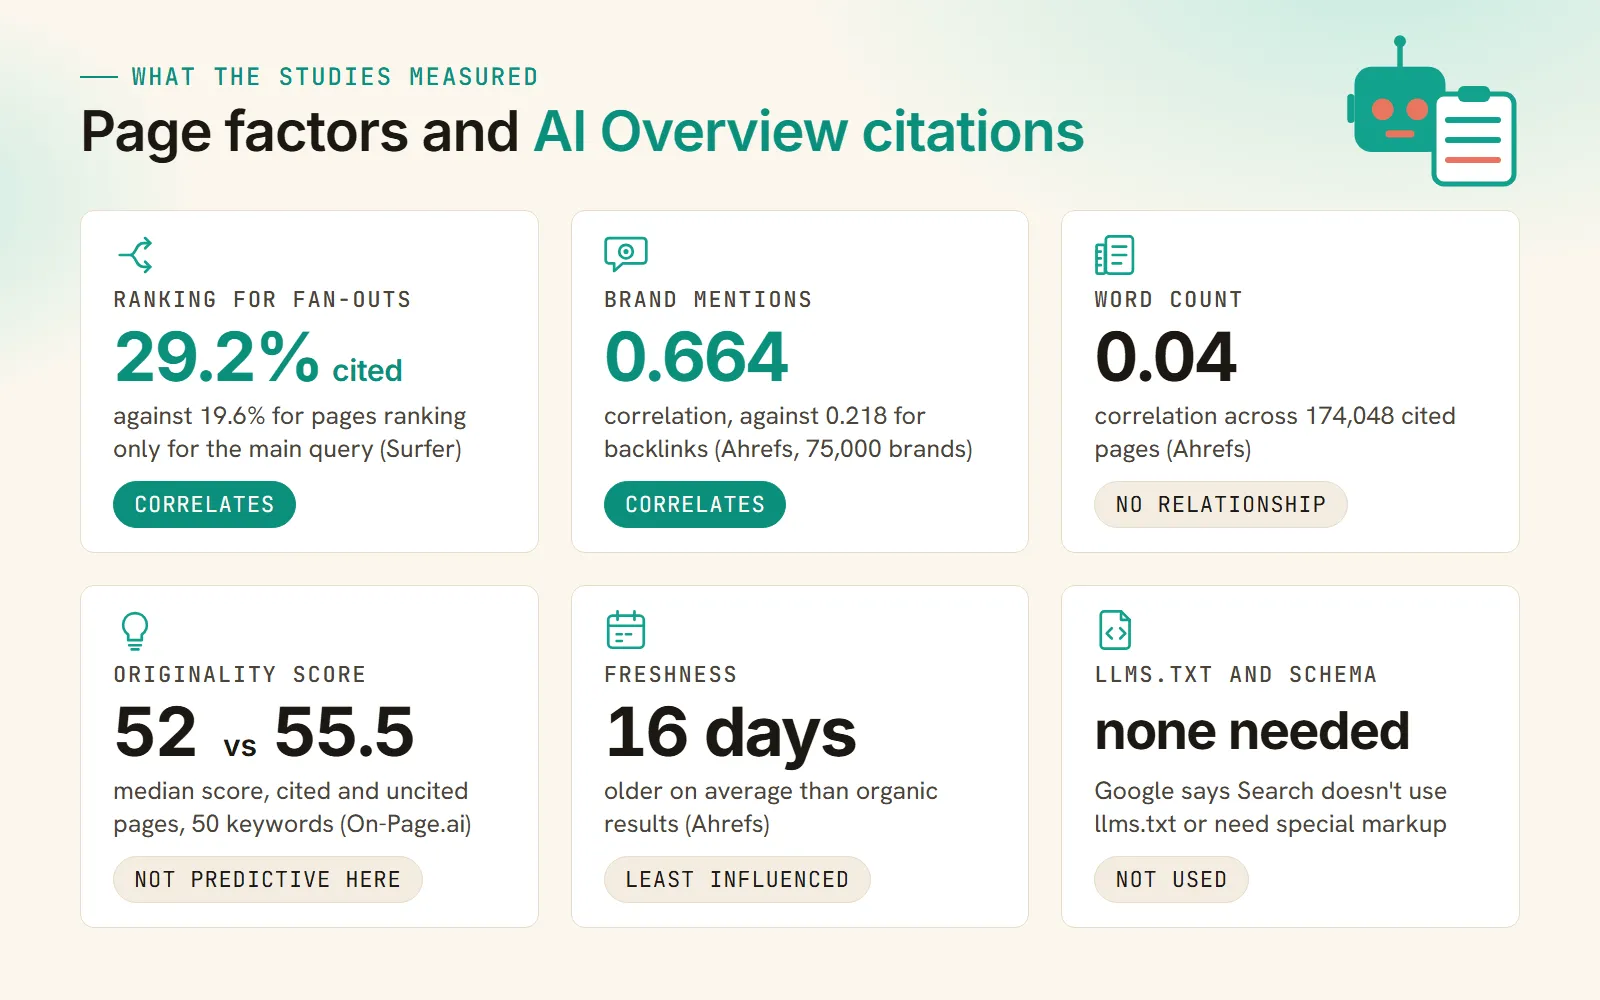Click the LEAST INFLUENCED badge
The height and width of the screenshot is (1000, 1600).
(737, 879)
